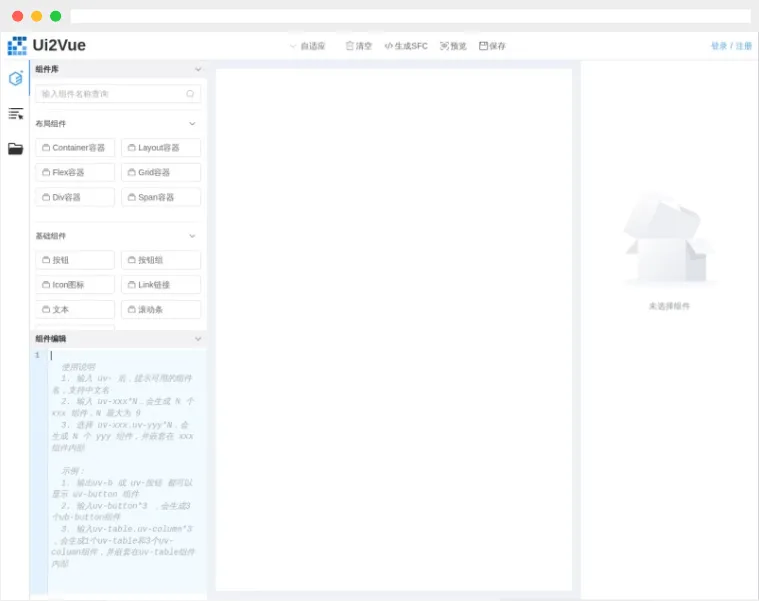This screenshot has width=759, height=601.
Task: Select the Div容器 component
Action: [x=75, y=197]
